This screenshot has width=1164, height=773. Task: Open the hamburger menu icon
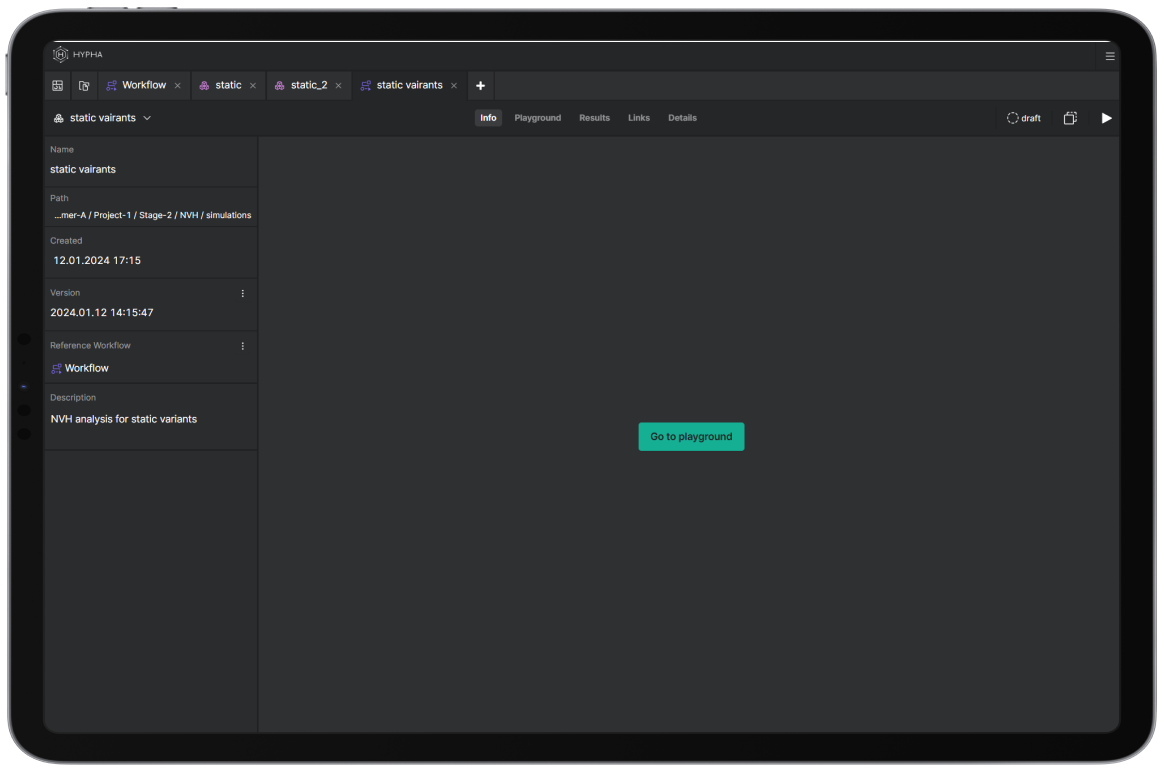[1109, 56]
